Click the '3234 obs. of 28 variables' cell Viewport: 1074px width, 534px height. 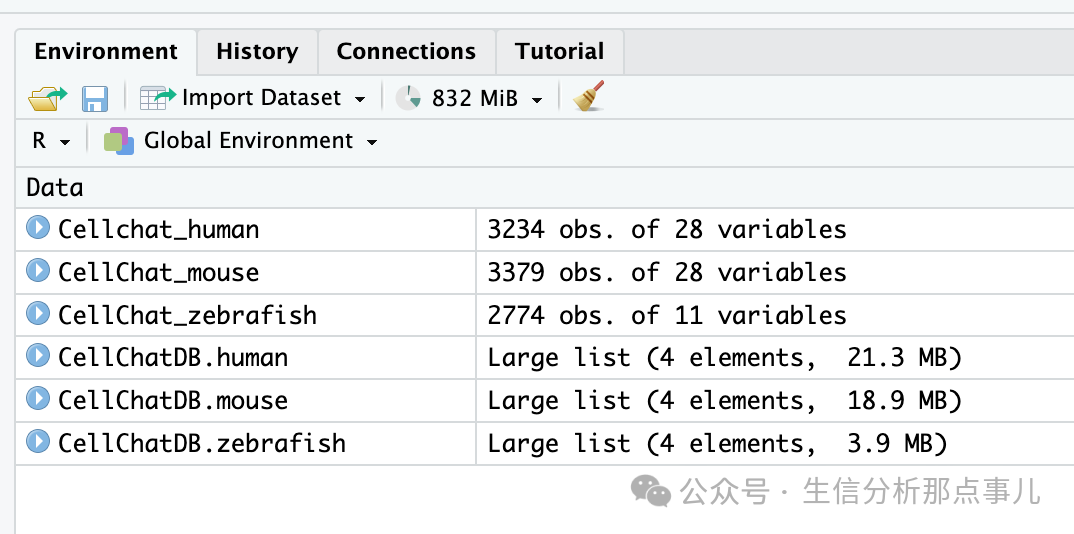click(775, 229)
